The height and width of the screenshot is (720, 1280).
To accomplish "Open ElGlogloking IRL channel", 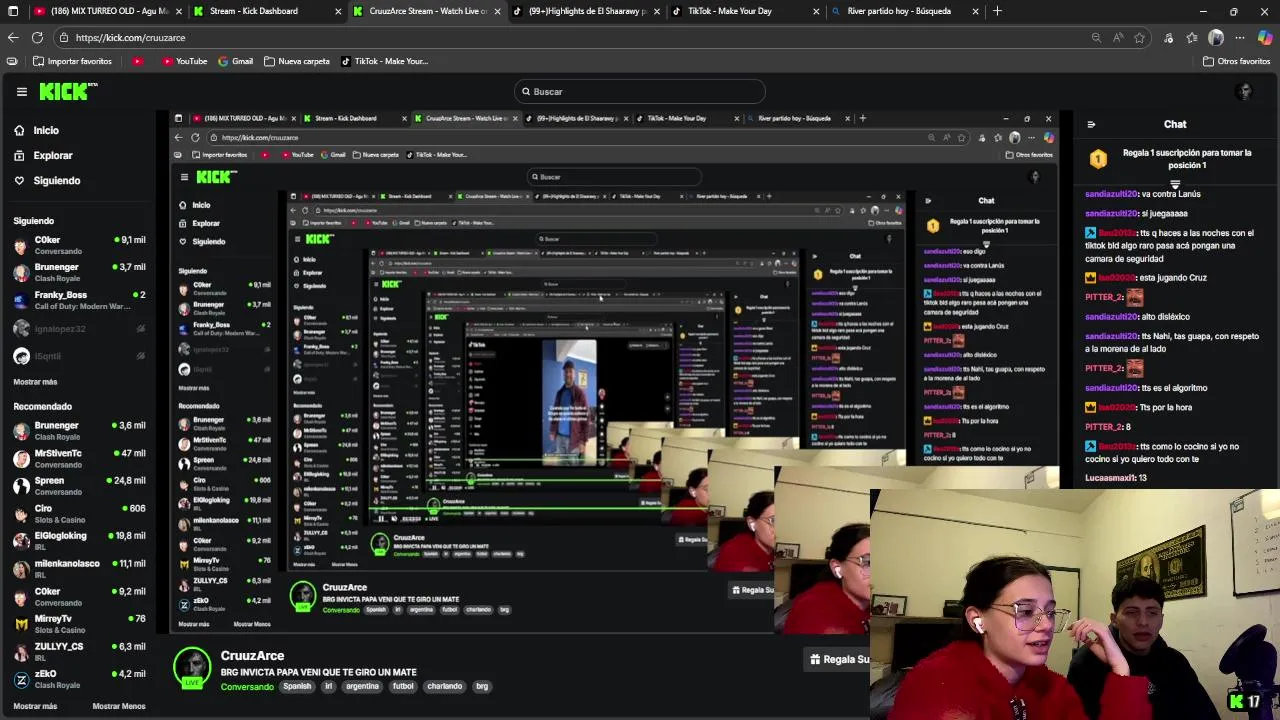I will pyautogui.click(x=78, y=541).
